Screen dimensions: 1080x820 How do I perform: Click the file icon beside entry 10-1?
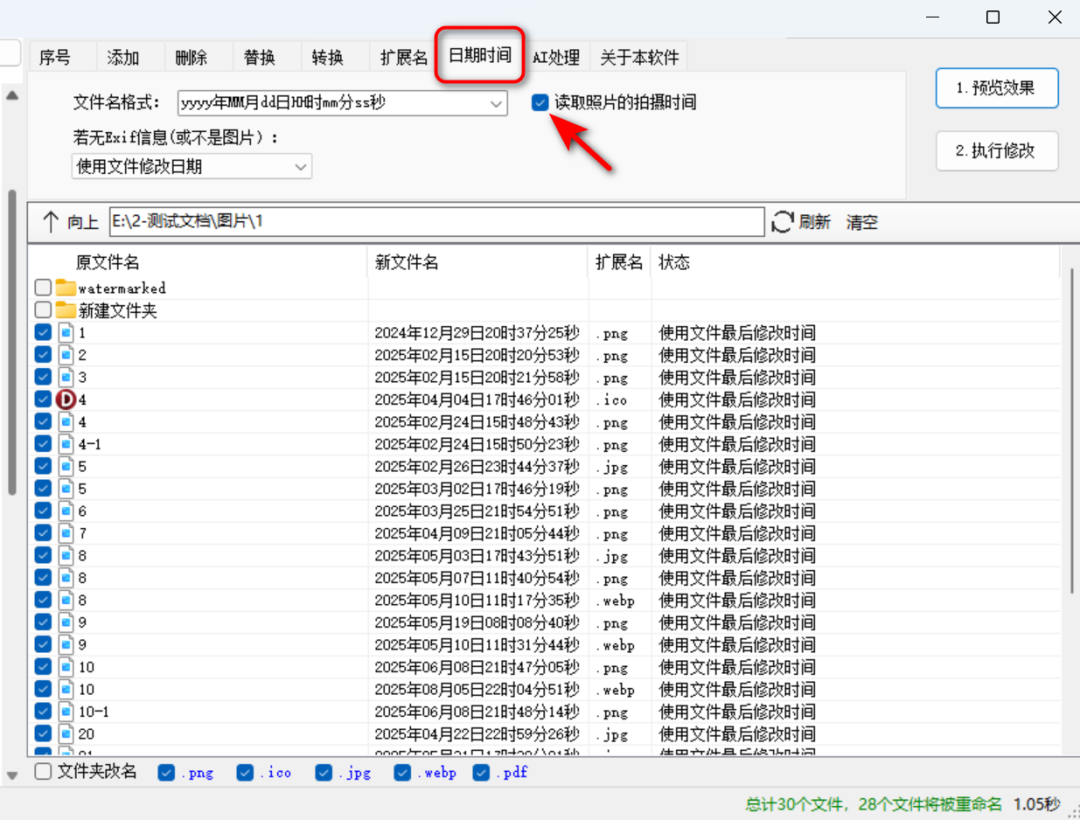click(66, 711)
